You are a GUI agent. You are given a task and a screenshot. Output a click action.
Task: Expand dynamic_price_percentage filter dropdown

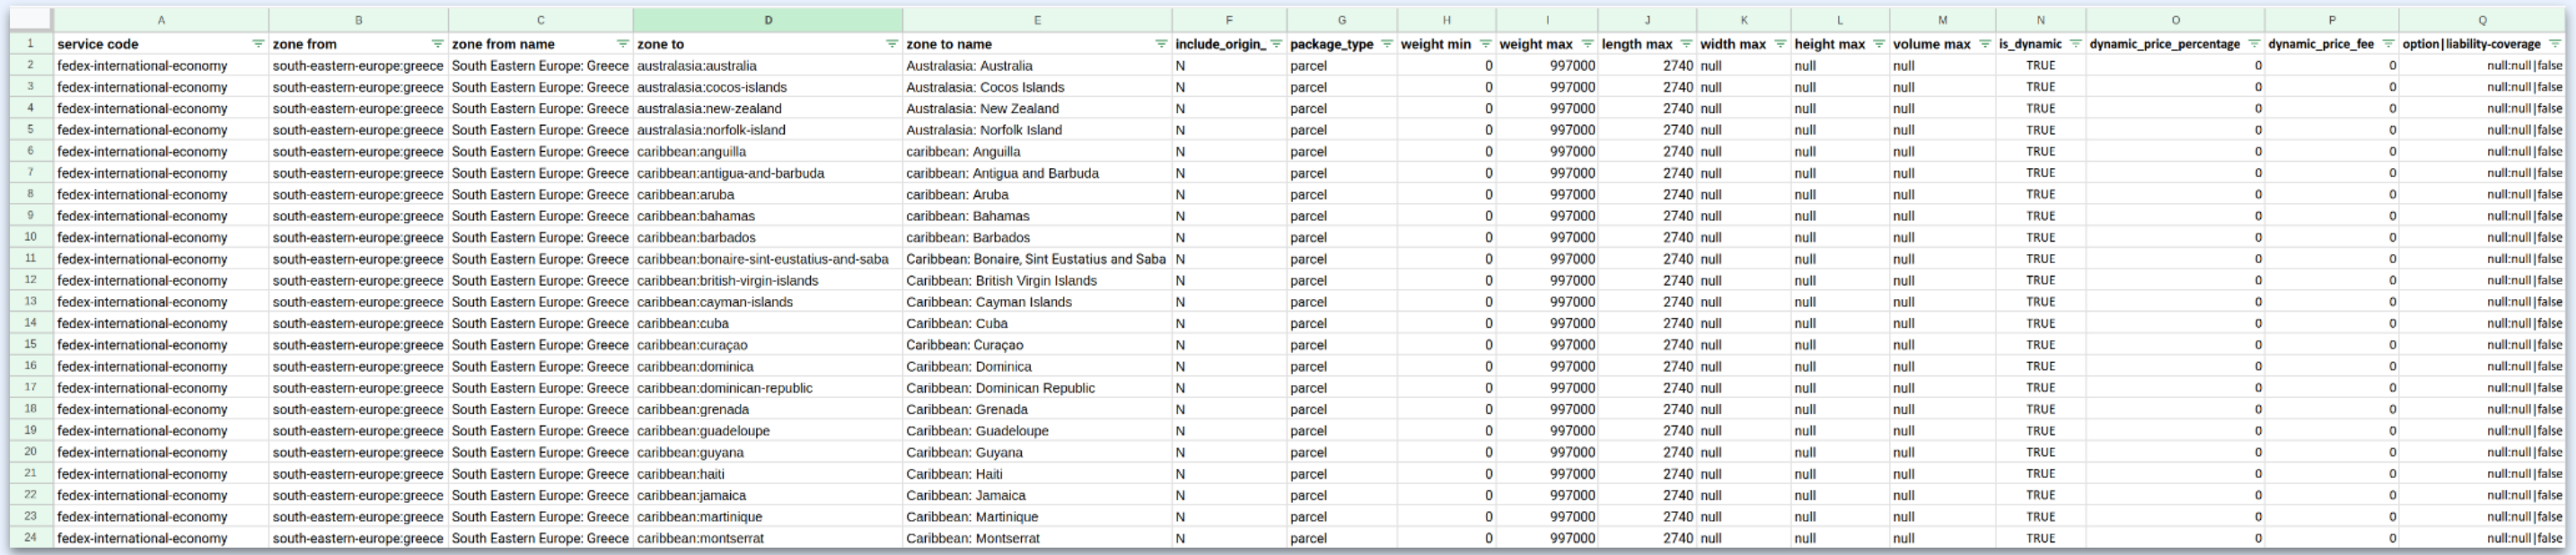(2254, 44)
